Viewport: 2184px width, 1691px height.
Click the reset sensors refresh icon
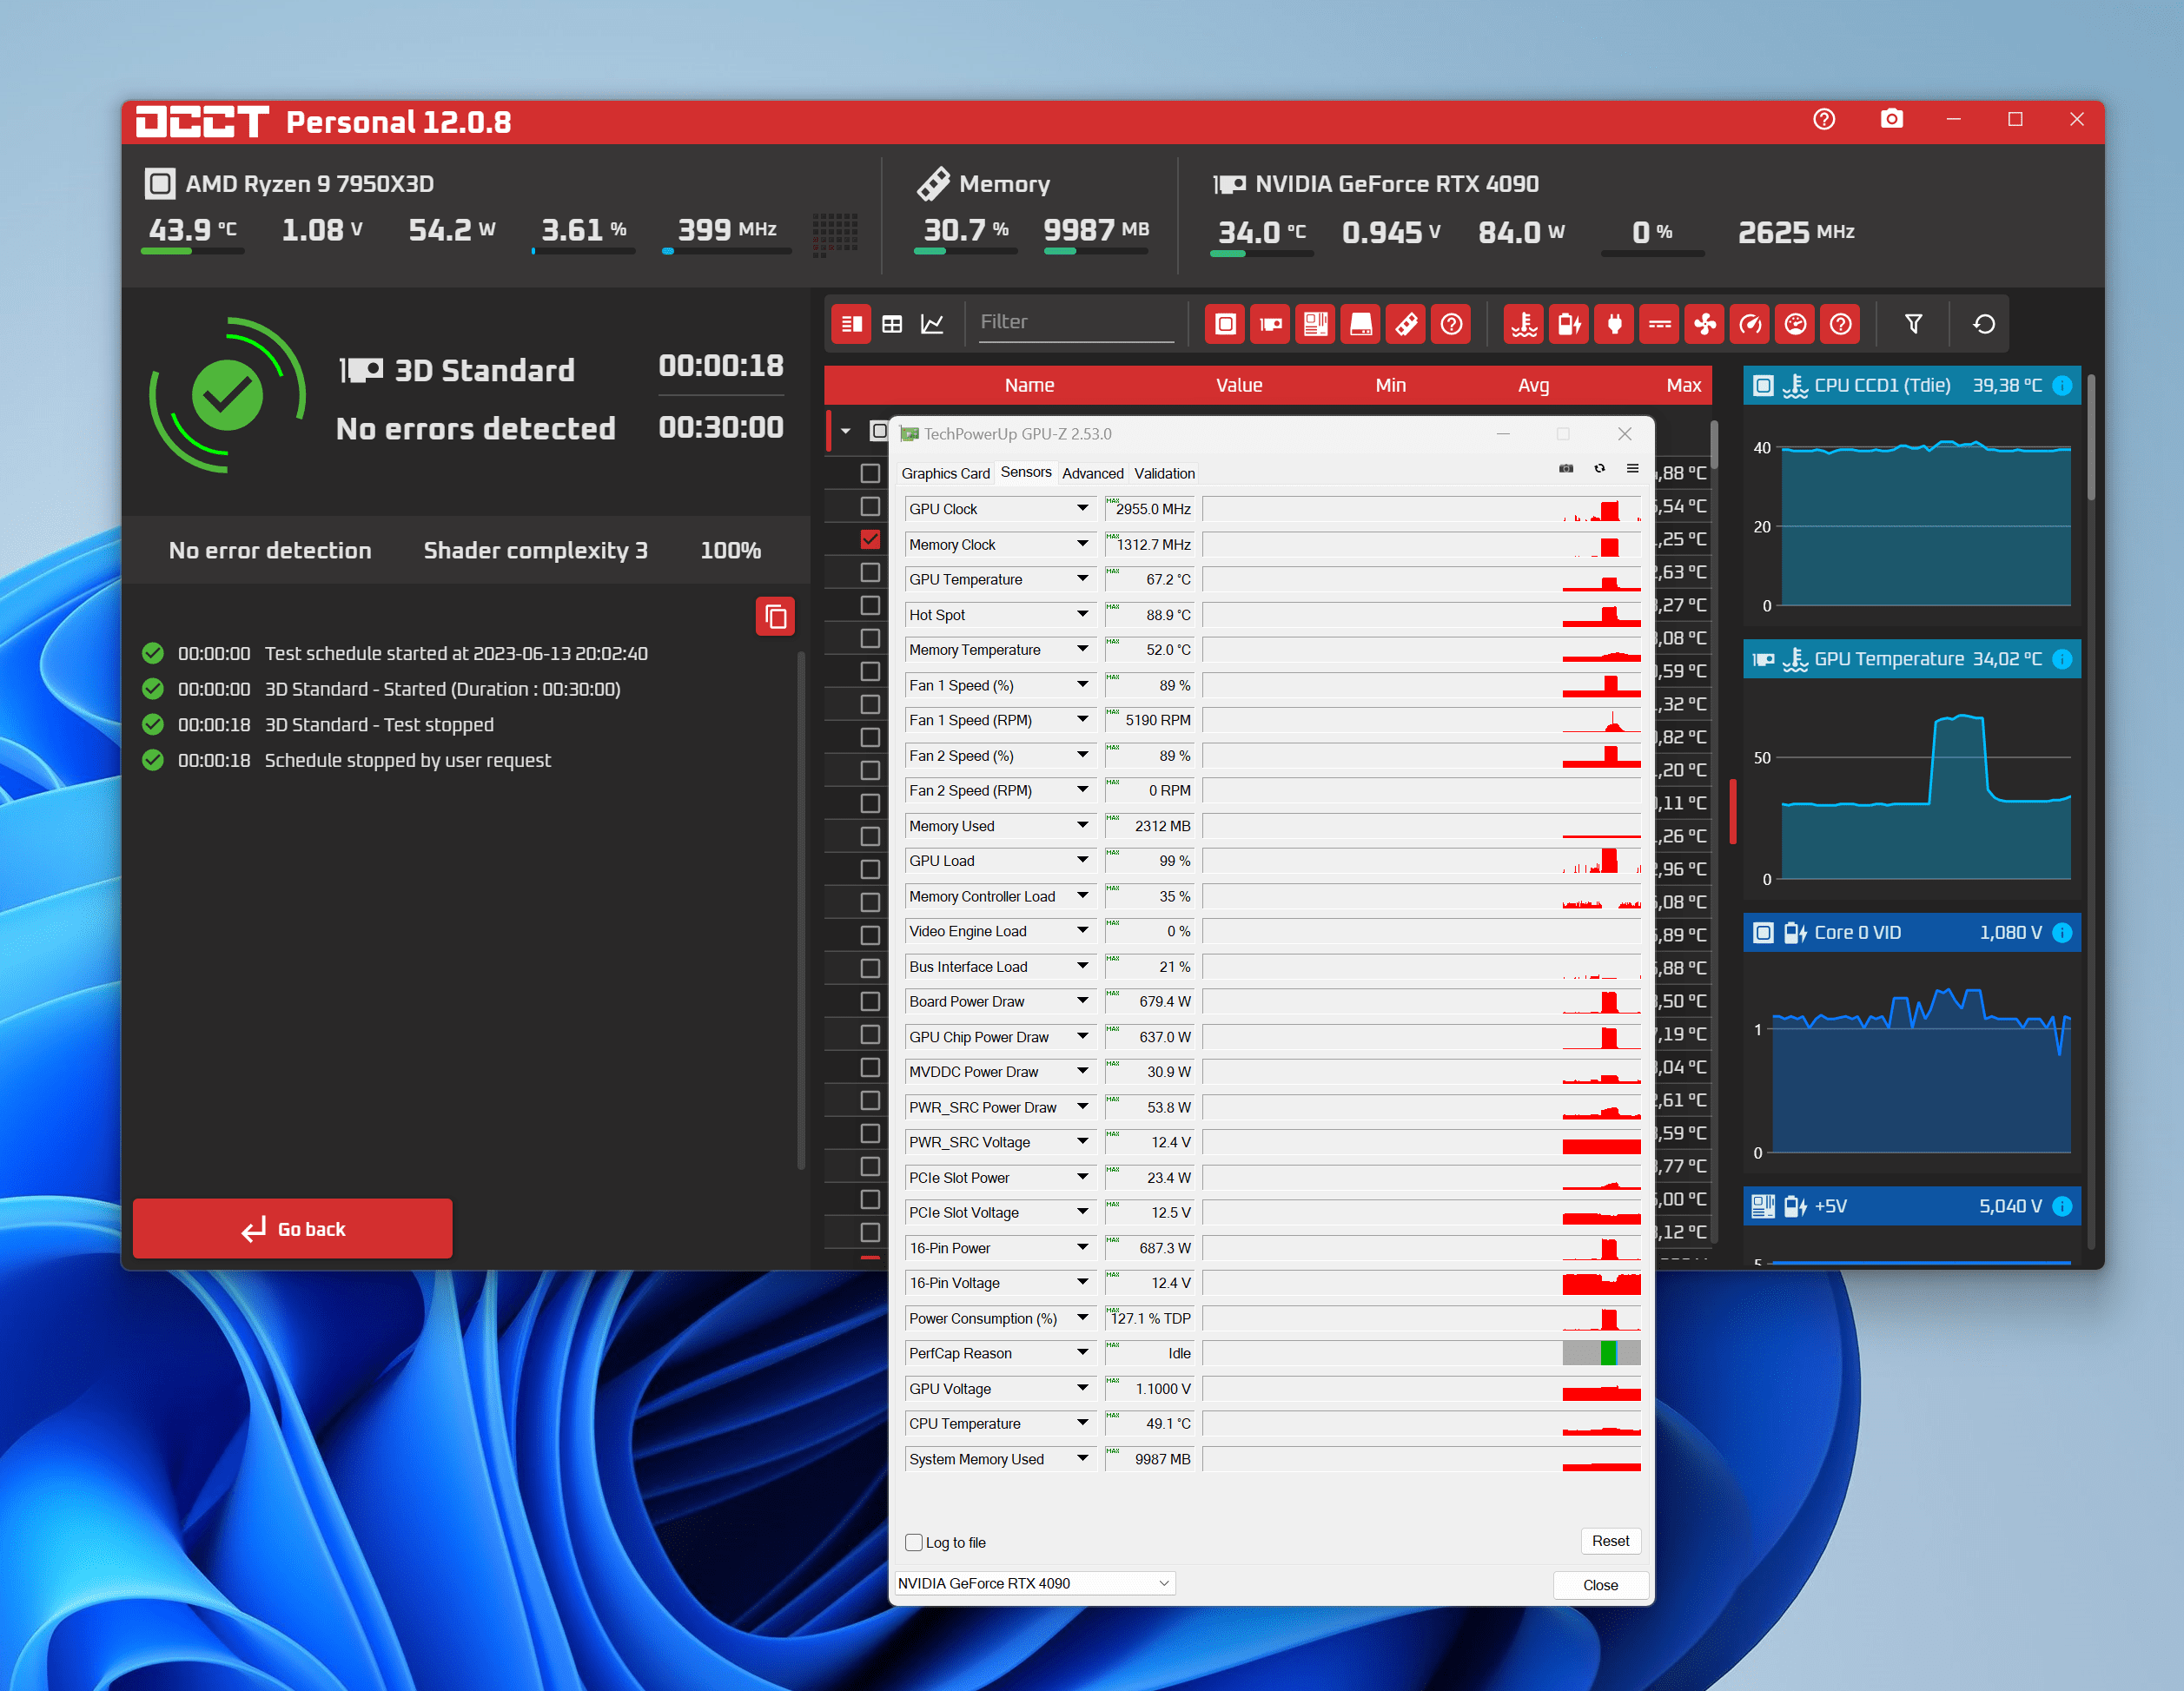pyautogui.click(x=1984, y=324)
